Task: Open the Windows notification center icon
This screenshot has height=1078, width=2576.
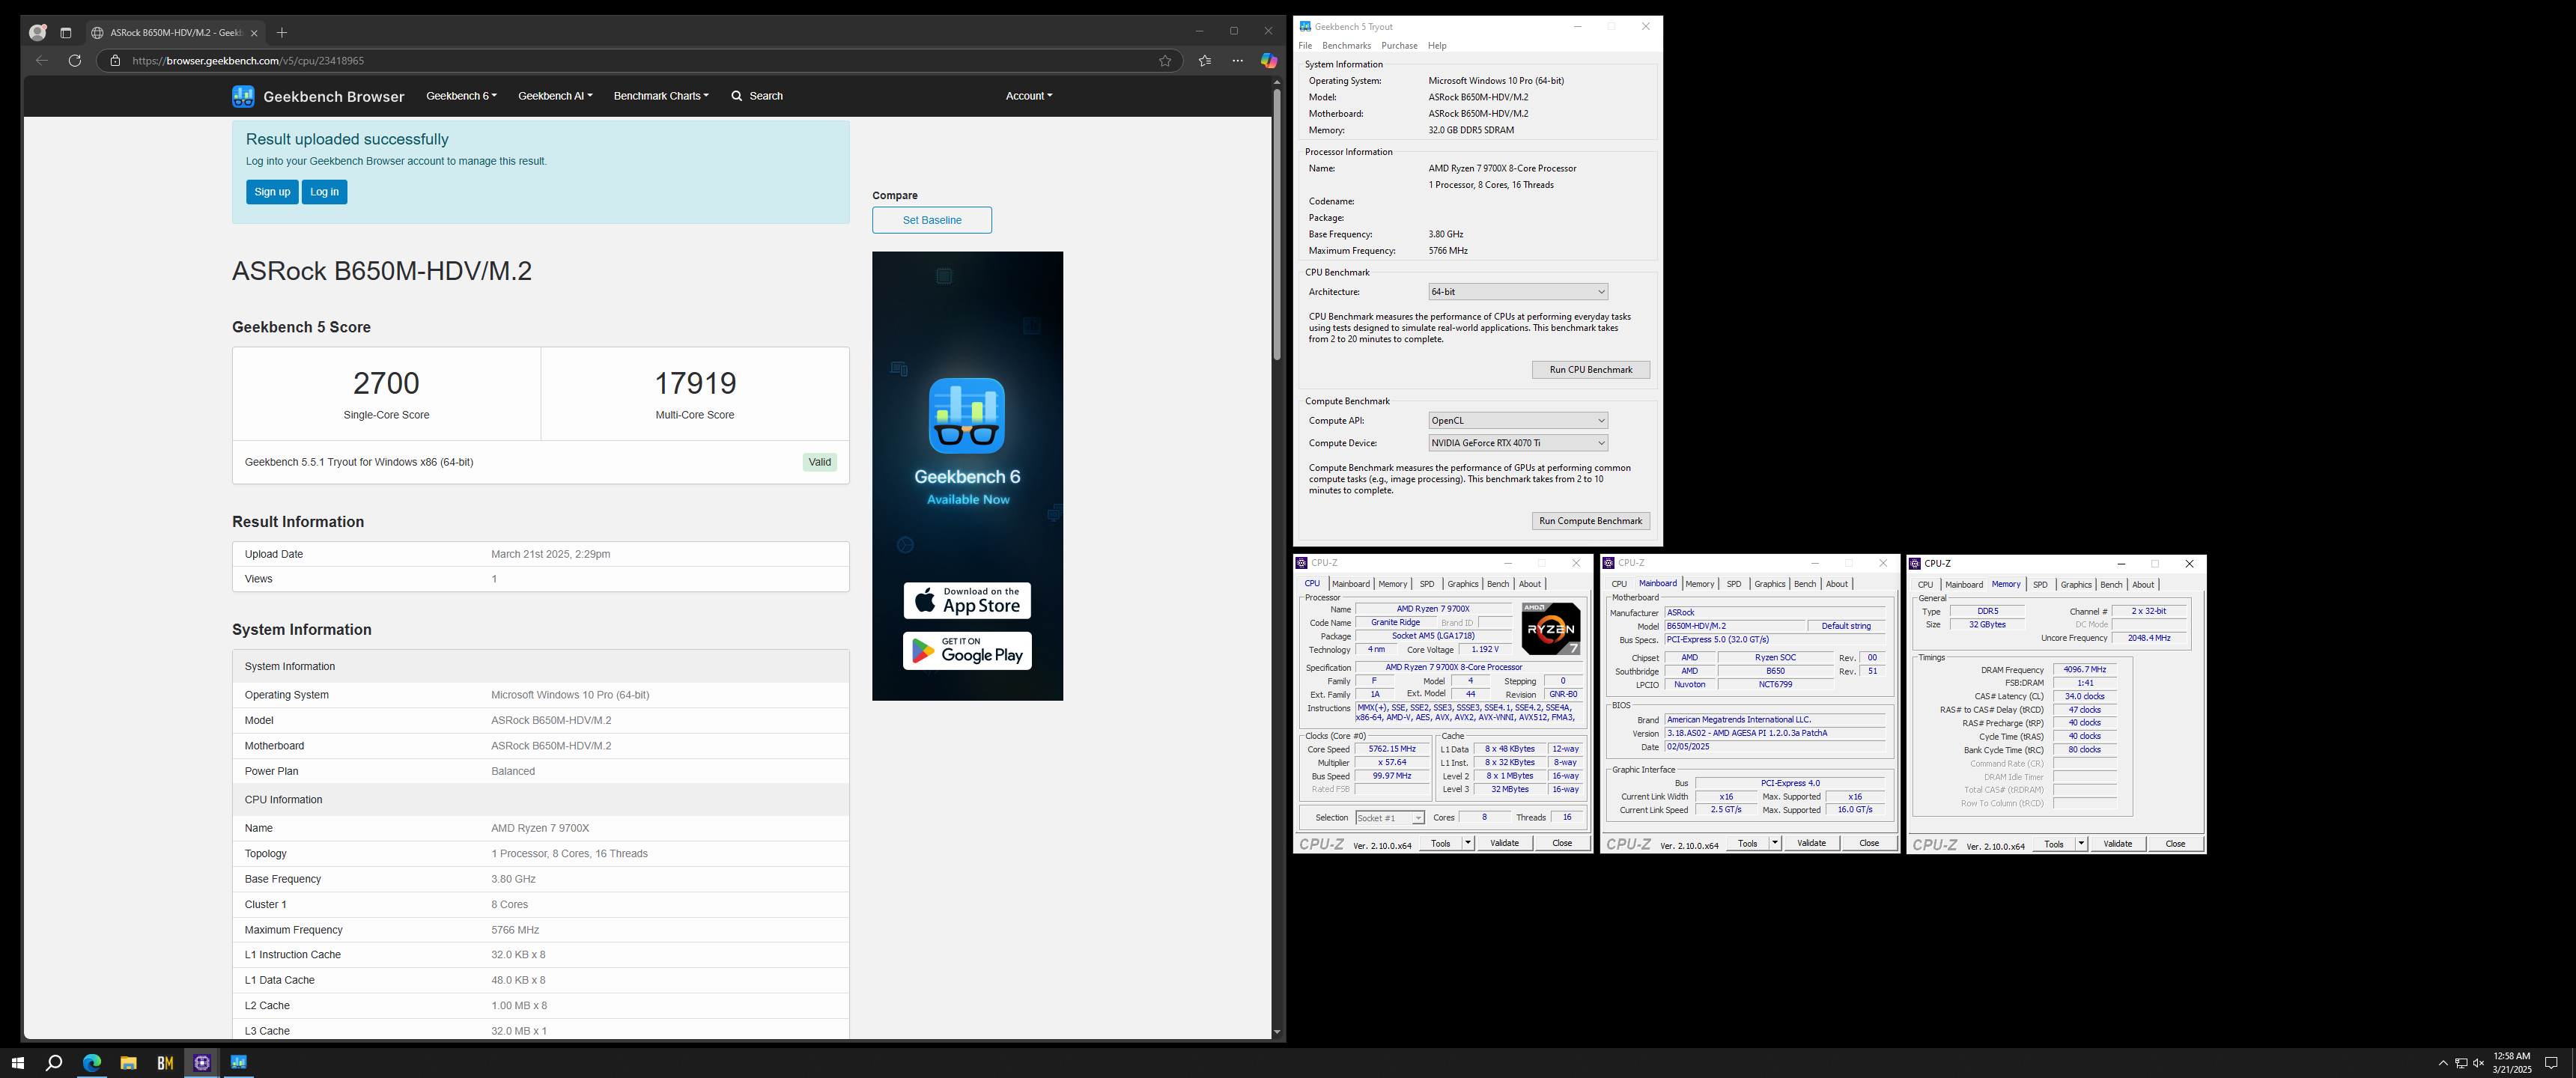Action: pyautogui.click(x=2551, y=1063)
